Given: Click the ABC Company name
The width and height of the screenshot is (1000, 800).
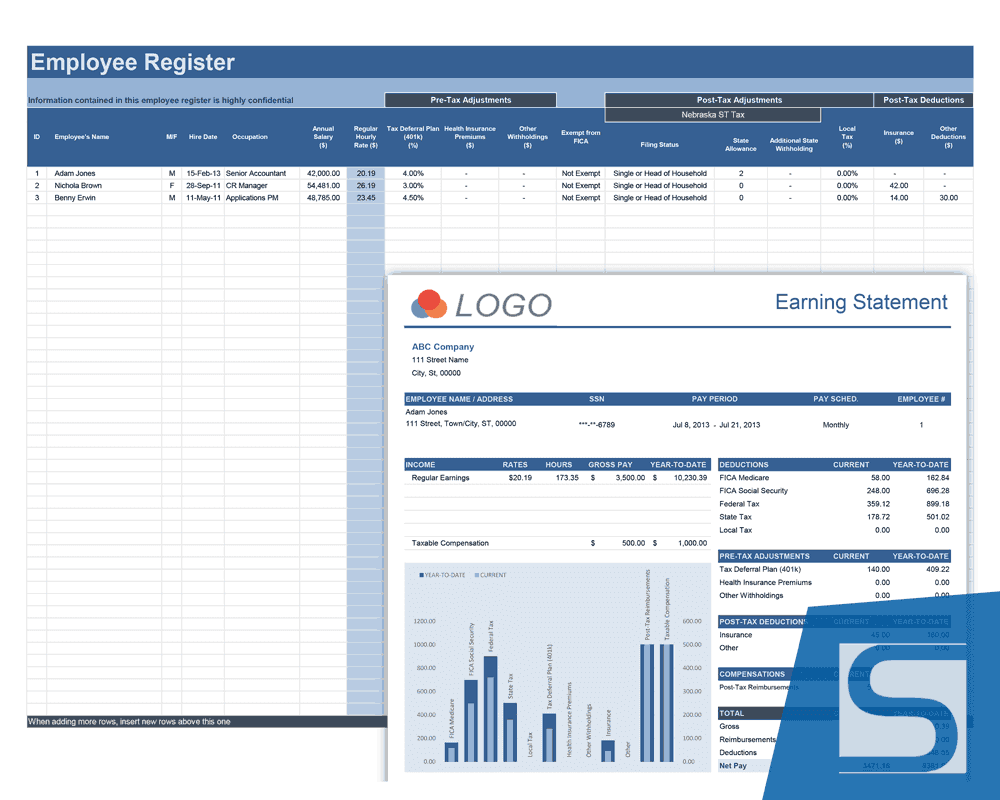Looking at the screenshot, I should coord(443,346).
